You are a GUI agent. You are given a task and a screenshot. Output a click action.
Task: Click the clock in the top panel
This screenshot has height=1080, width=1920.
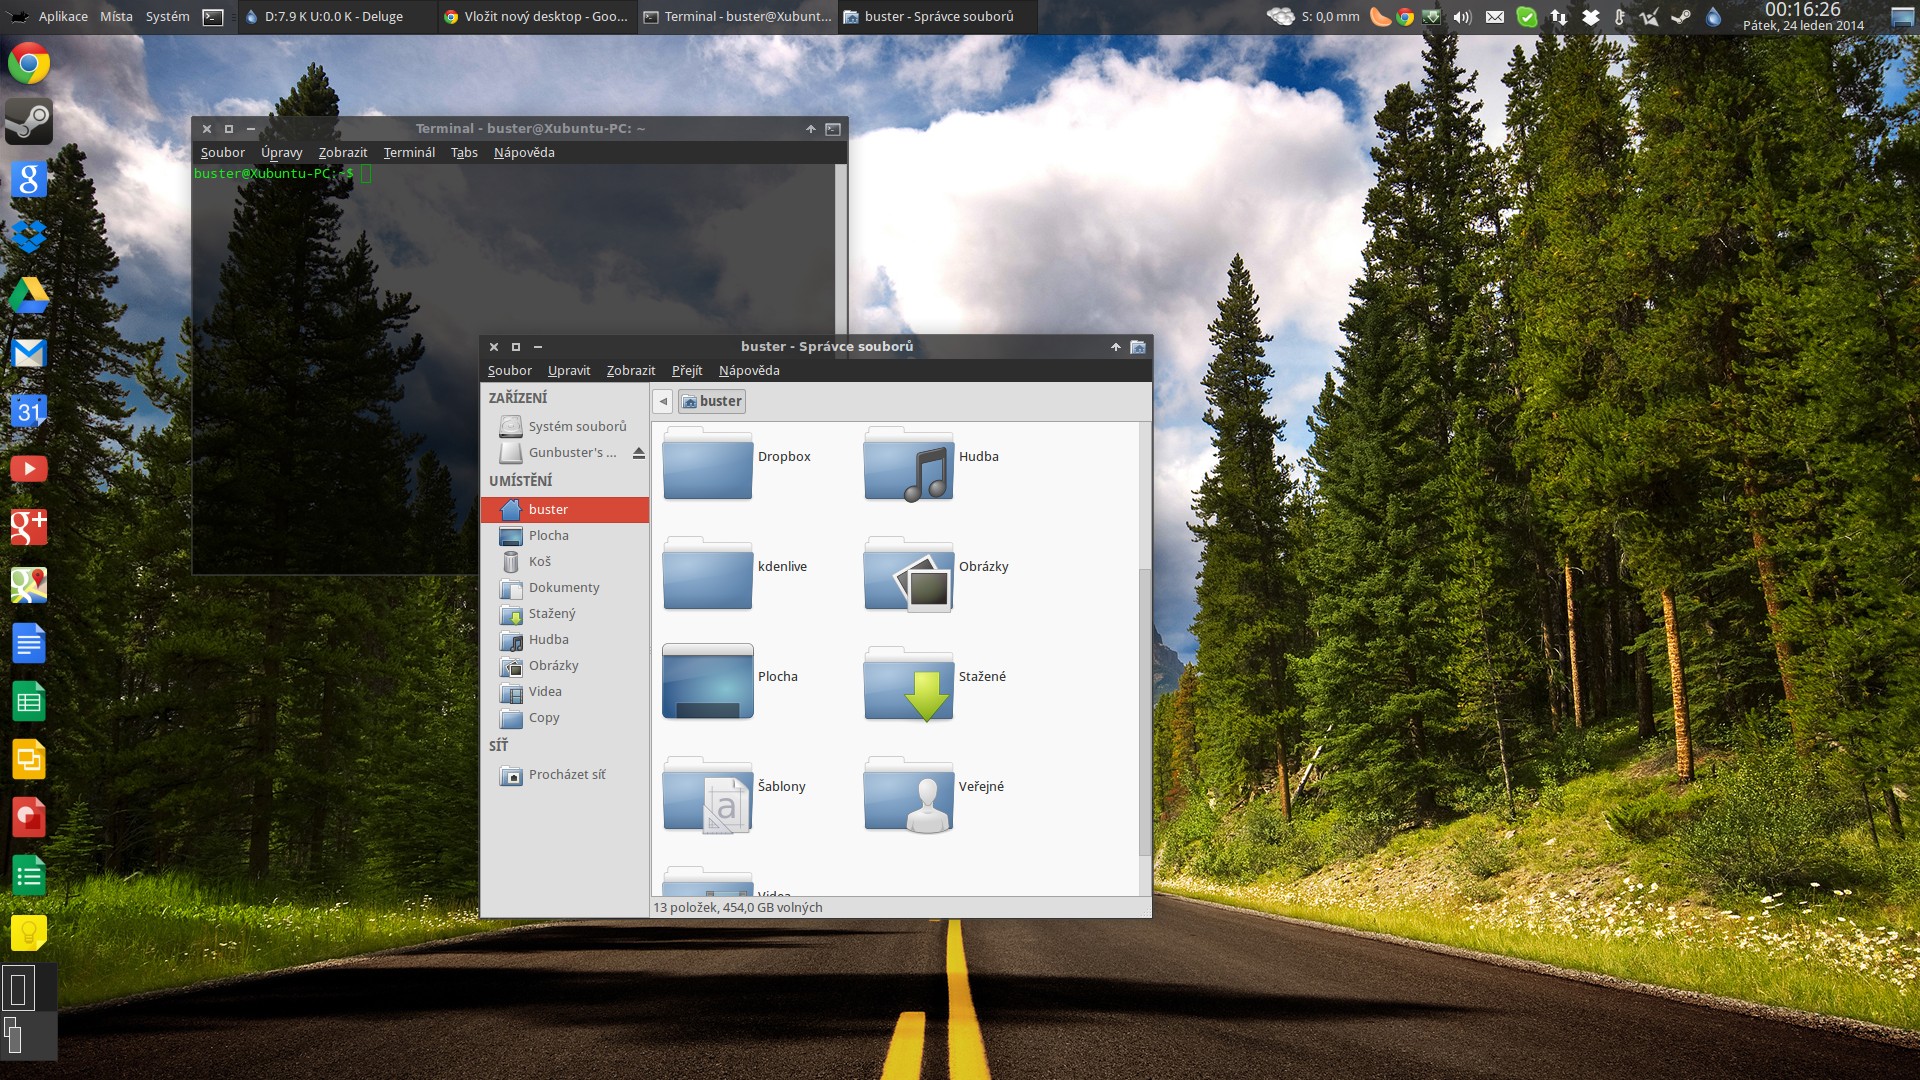coord(1803,17)
